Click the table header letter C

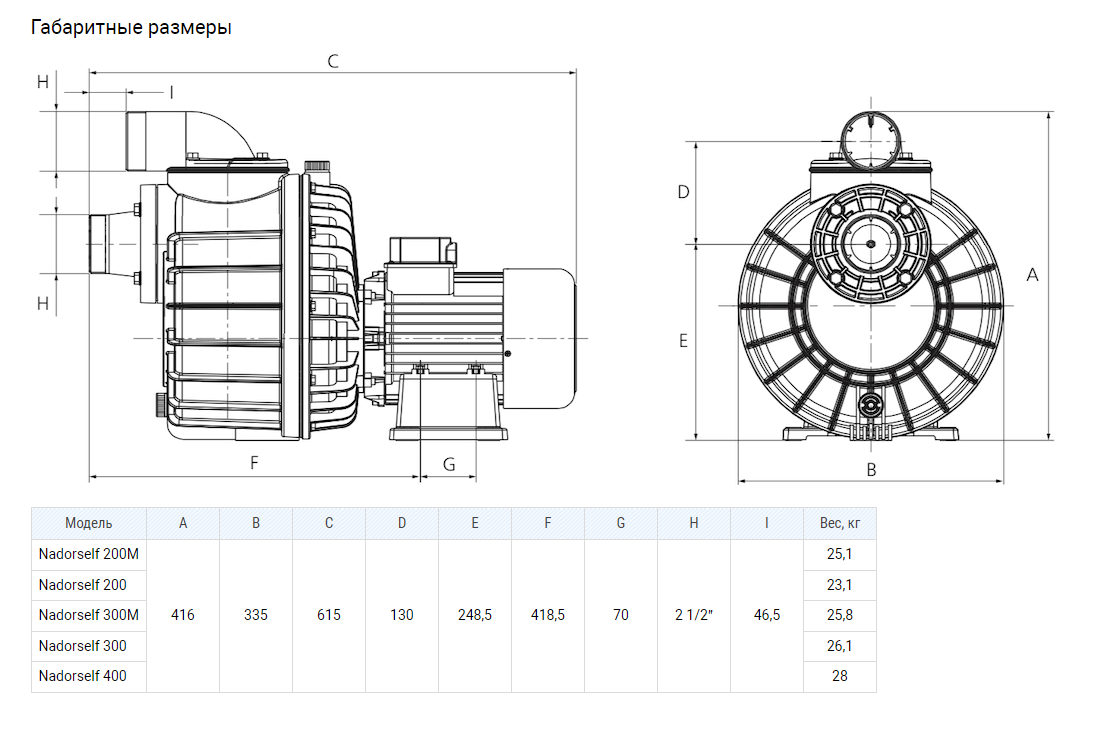329,523
